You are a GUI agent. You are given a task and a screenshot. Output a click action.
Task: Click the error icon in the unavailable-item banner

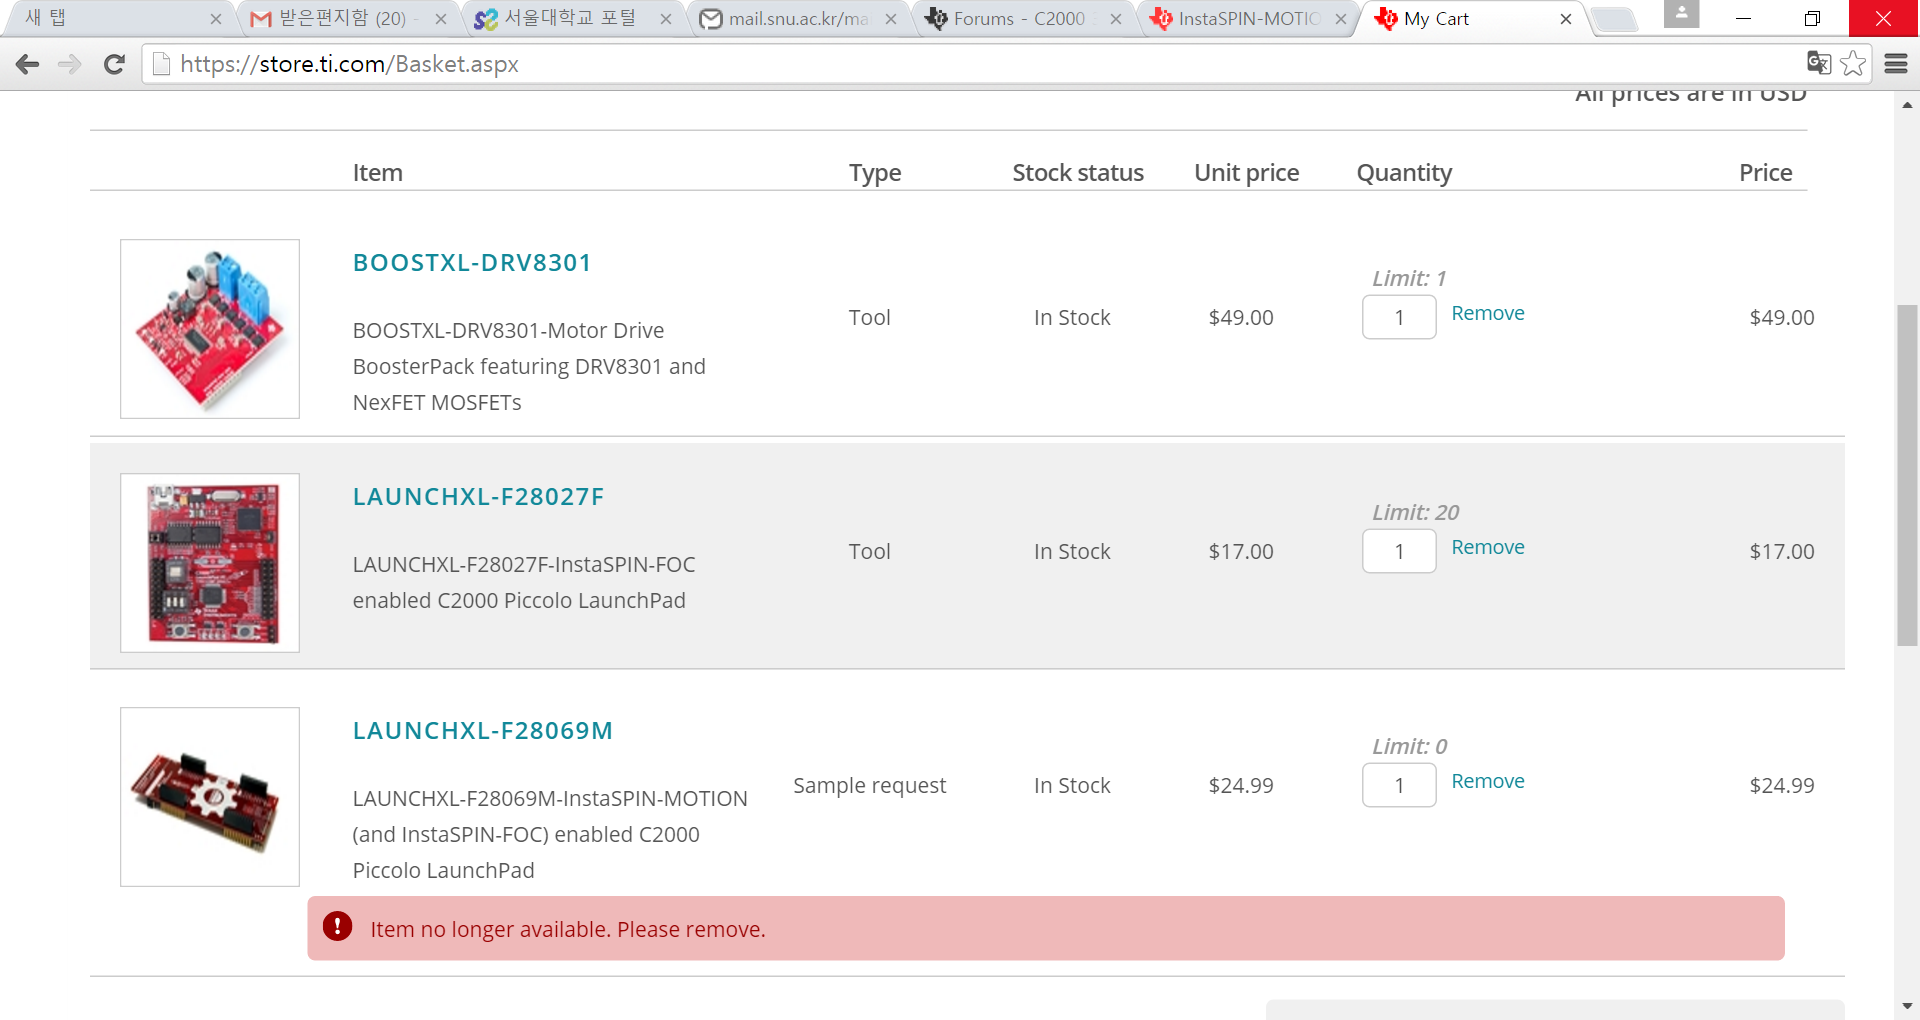click(x=337, y=928)
